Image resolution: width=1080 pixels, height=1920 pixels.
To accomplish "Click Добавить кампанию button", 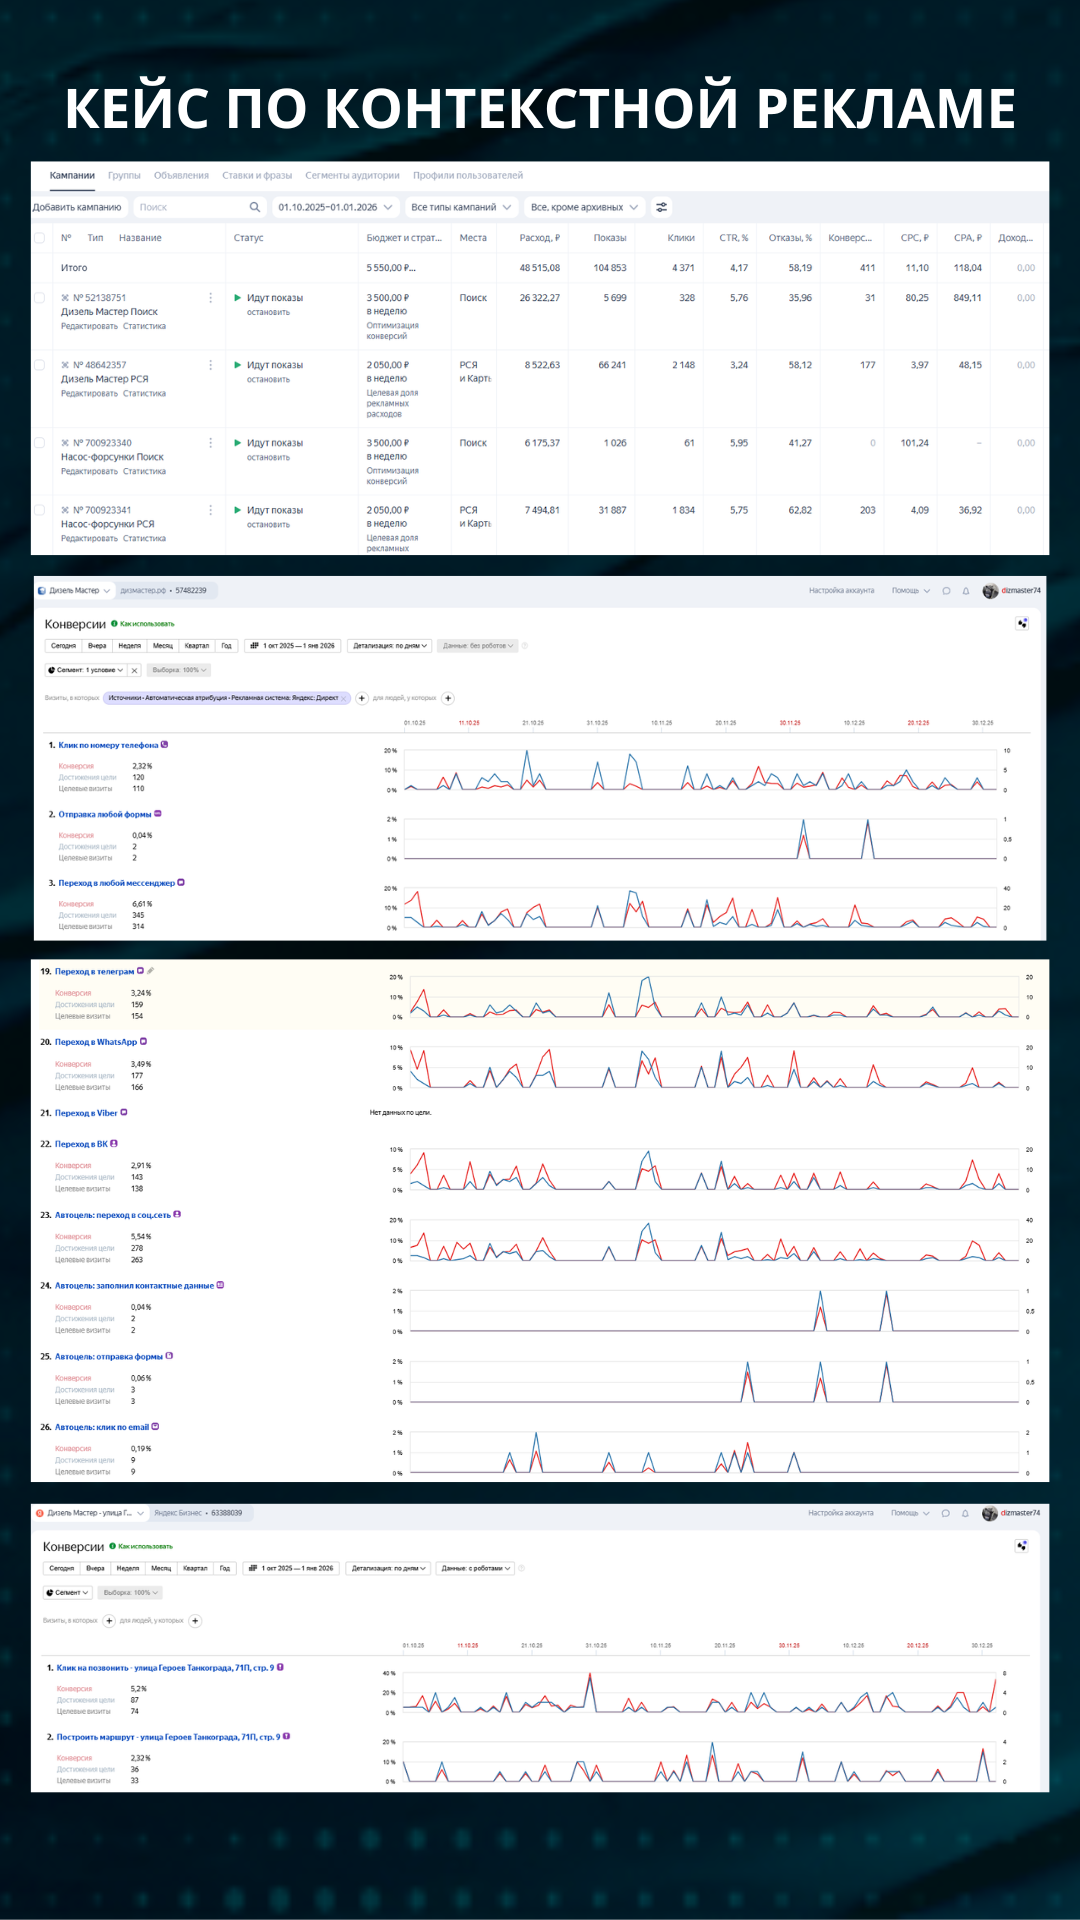I will click(77, 207).
